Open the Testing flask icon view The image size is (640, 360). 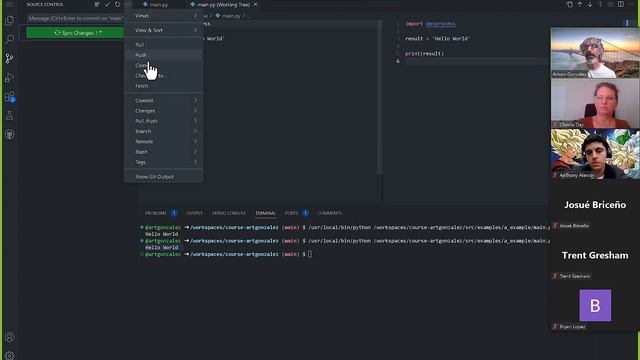[9, 116]
